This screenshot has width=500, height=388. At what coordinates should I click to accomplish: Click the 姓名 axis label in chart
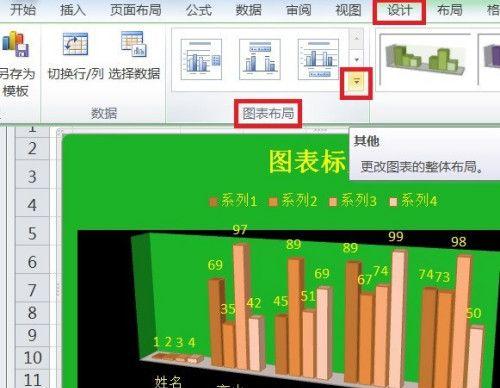[x=168, y=382]
